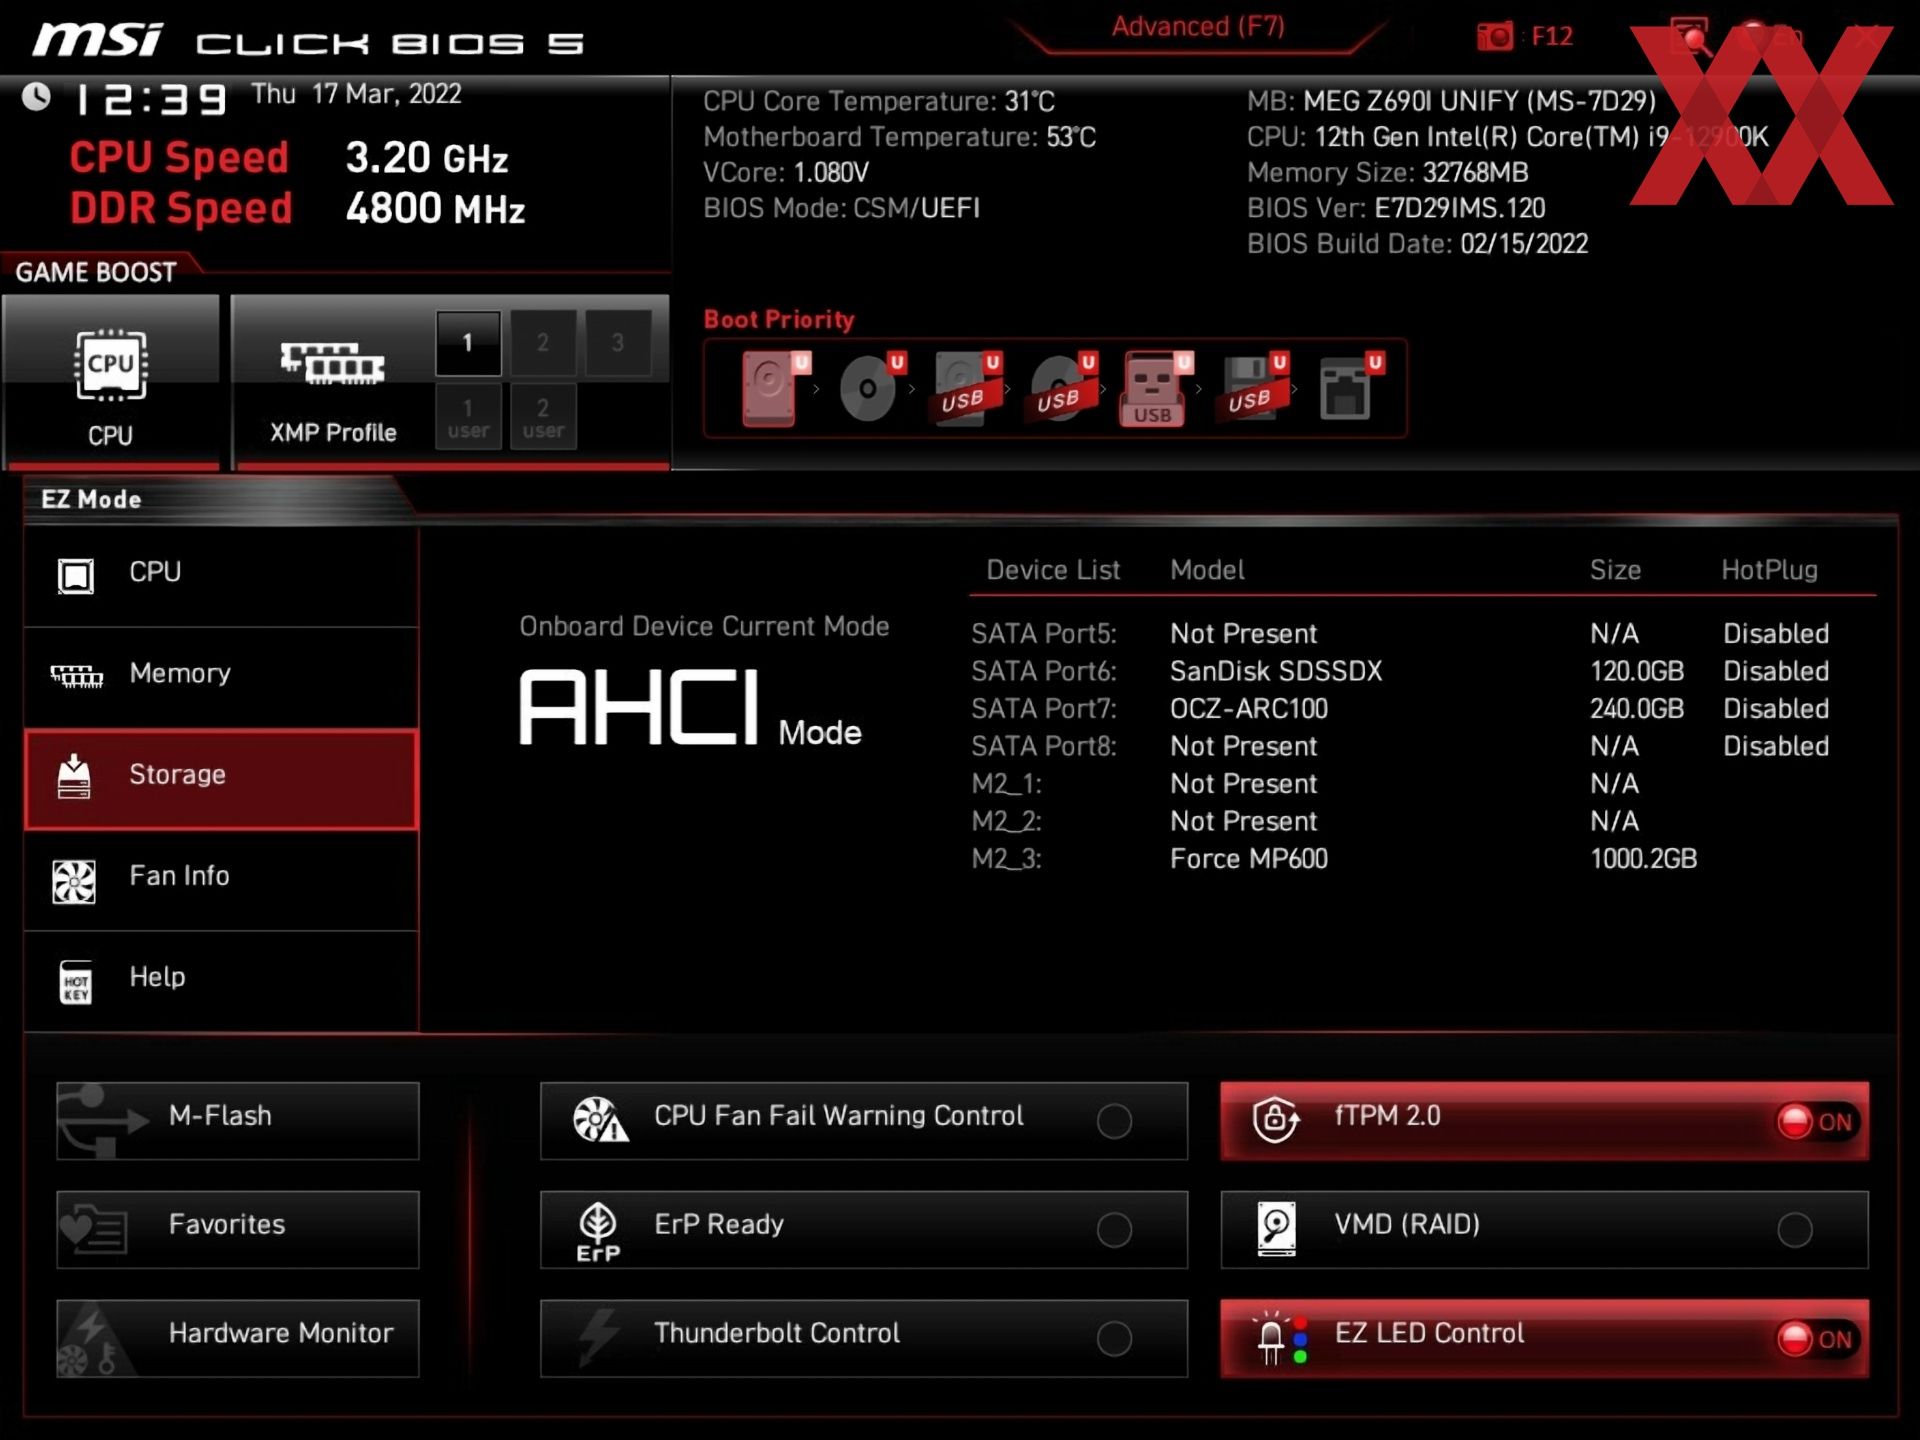The height and width of the screenshot is (1440, 1920).
Task: Click the BIOS Mode CSM/UEFI text
Action: [841, 209]
